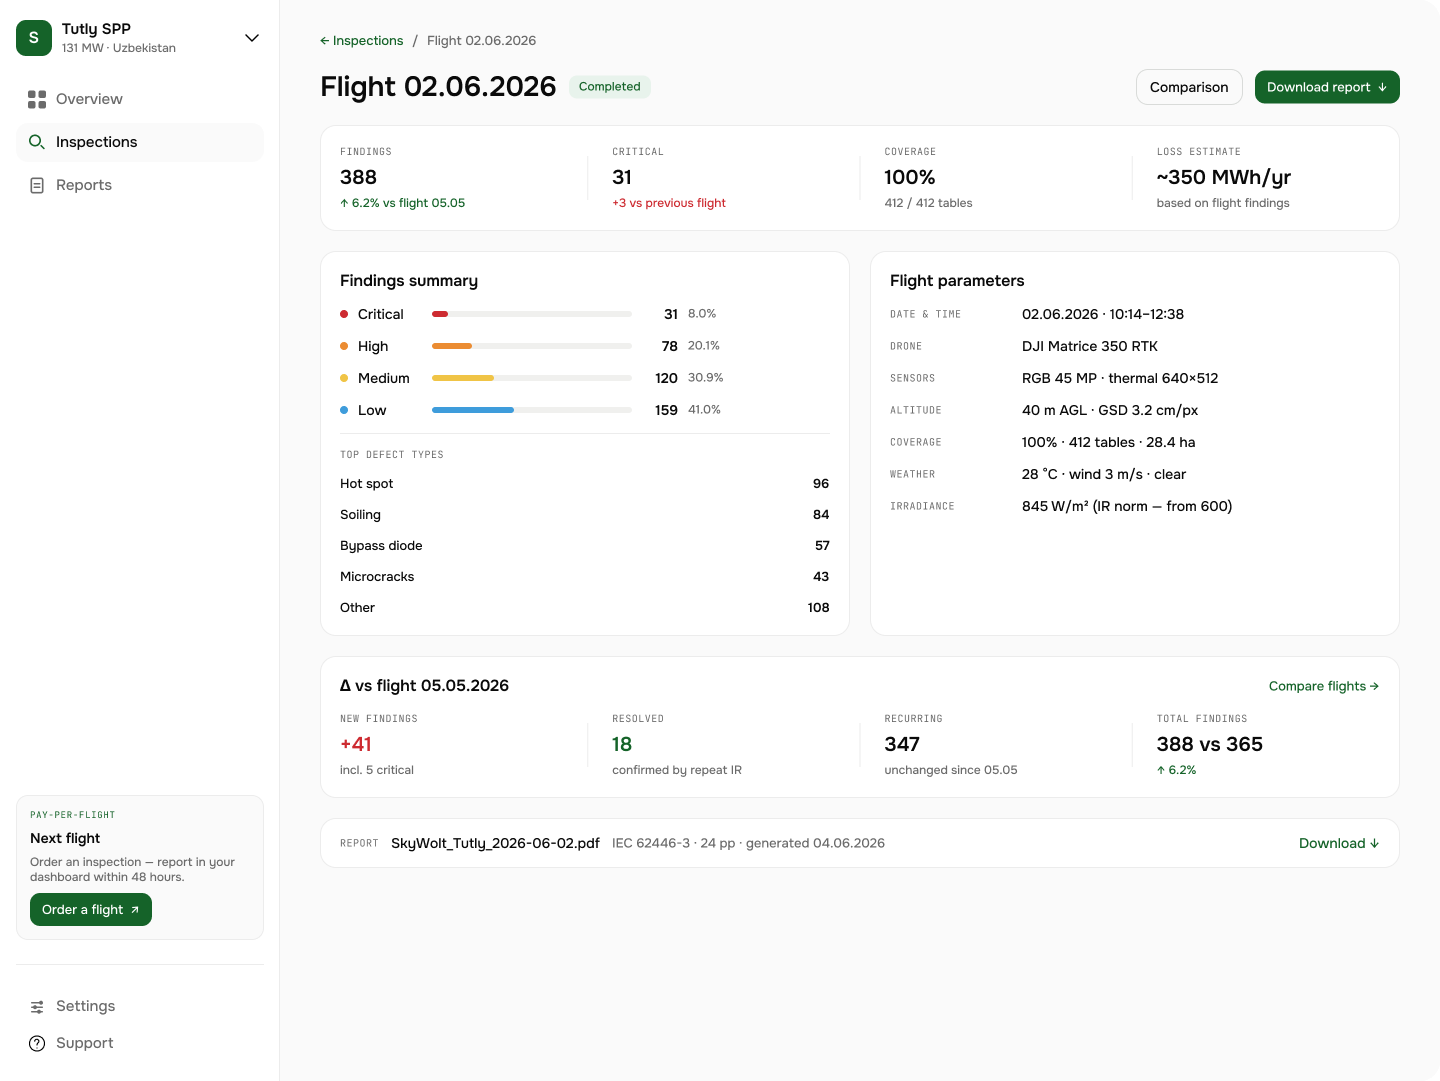The image size is (1440, 1081).
Task: Click the Inspections magnifier icon
Action: click(37, 142)
